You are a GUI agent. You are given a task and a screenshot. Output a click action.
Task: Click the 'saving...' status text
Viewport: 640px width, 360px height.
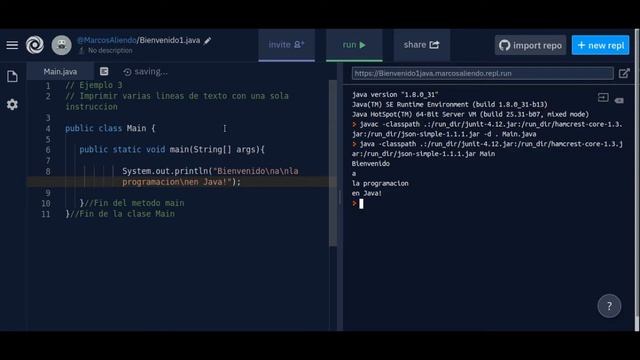[151, 71]
